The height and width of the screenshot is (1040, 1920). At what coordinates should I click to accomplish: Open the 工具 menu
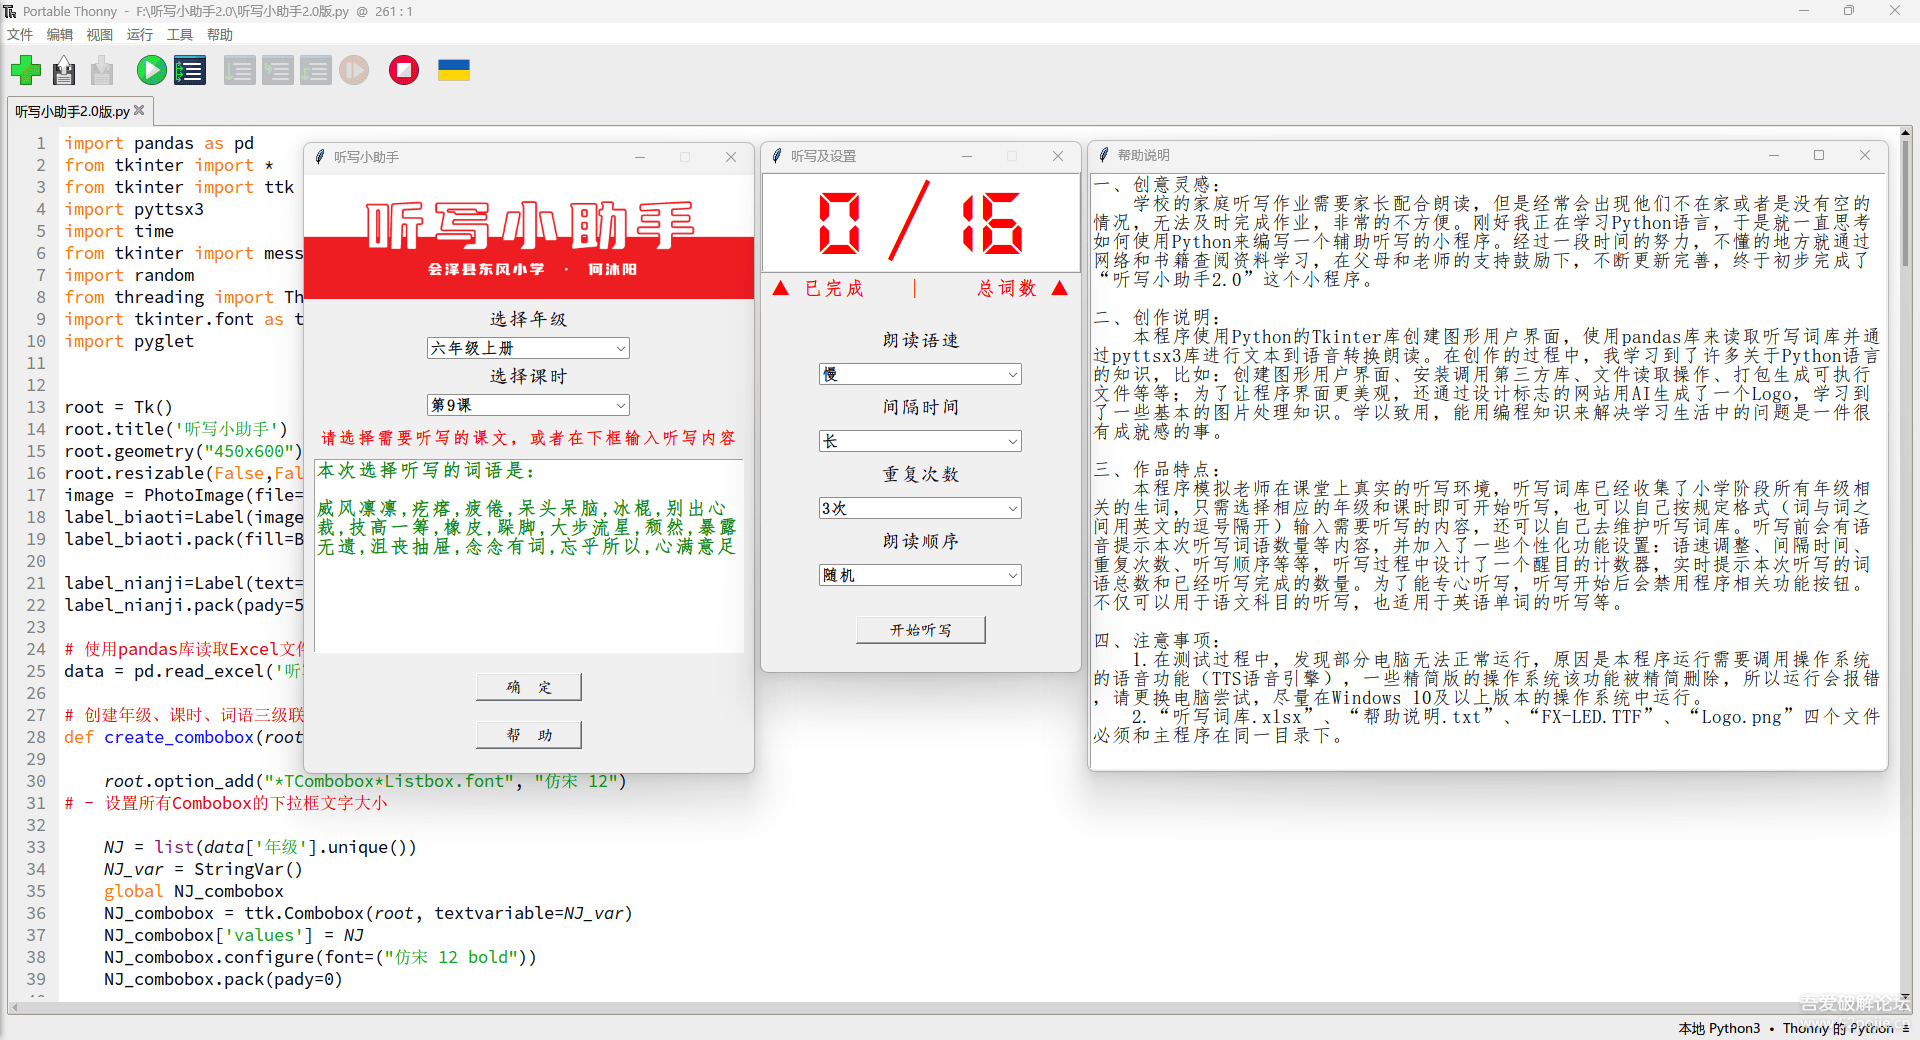(180, 34)
